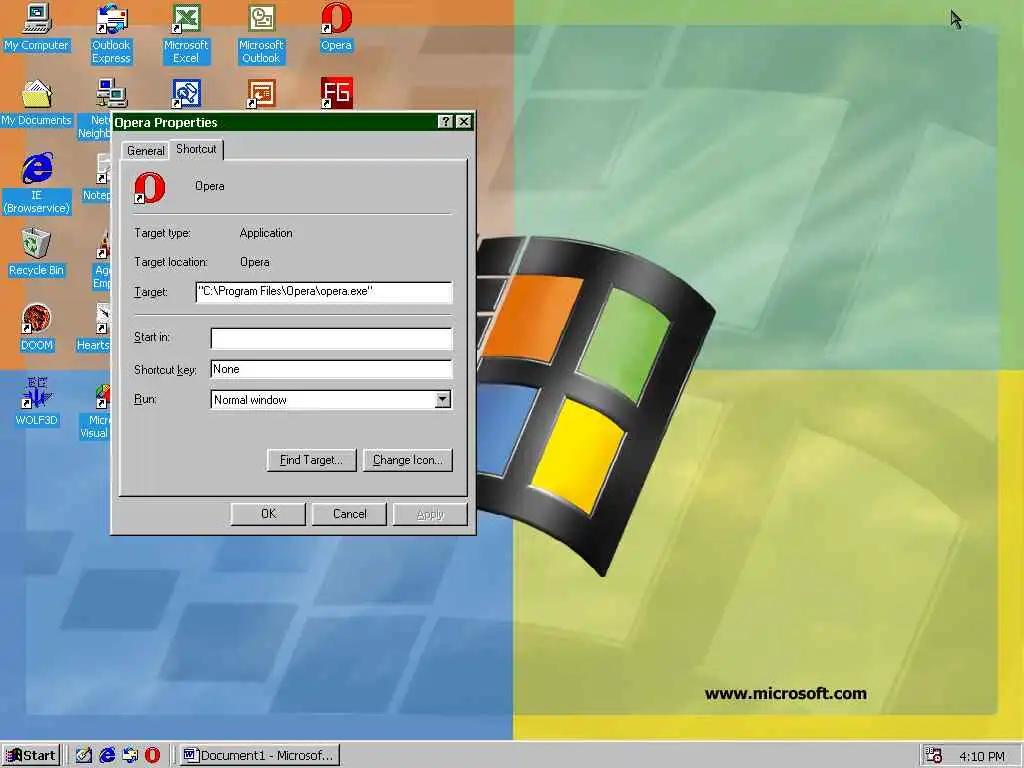
Task: Select the Shortcut tab
Action: pyautogui.click(x=196, y=149)
